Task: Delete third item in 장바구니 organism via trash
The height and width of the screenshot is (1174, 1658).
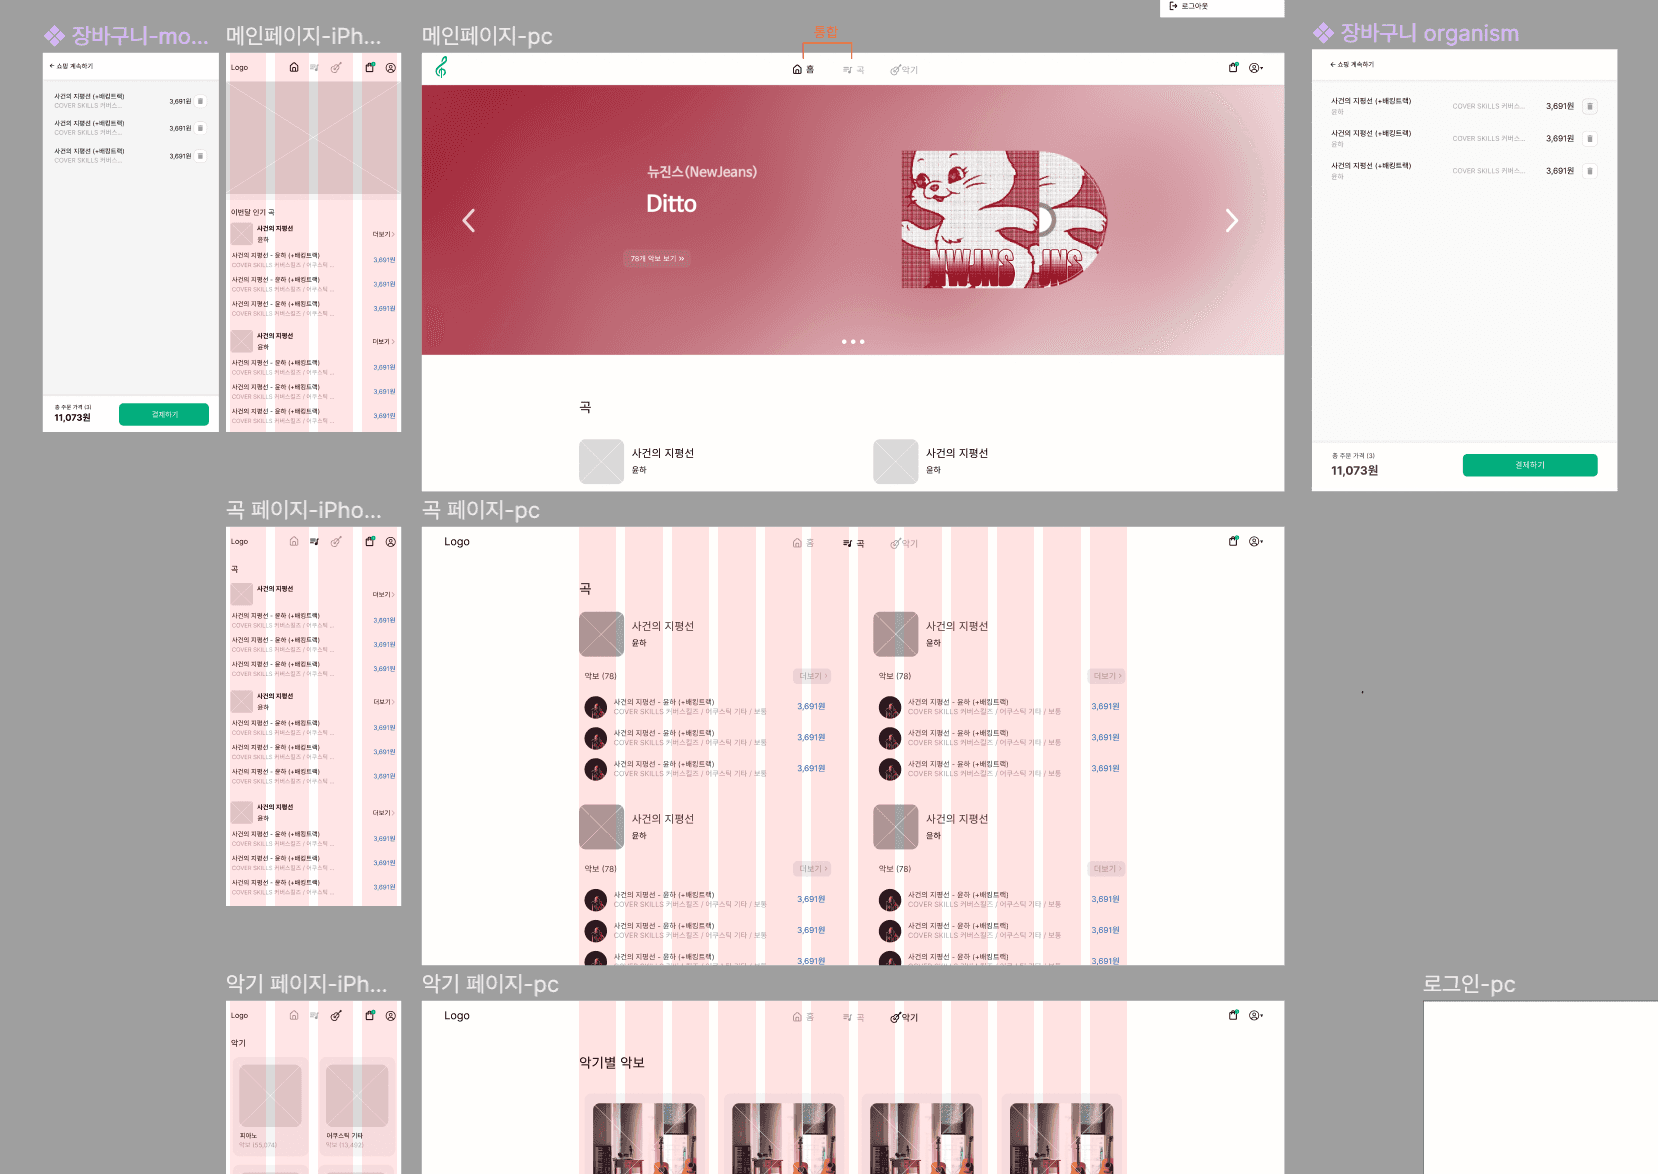Action: 1590,171
